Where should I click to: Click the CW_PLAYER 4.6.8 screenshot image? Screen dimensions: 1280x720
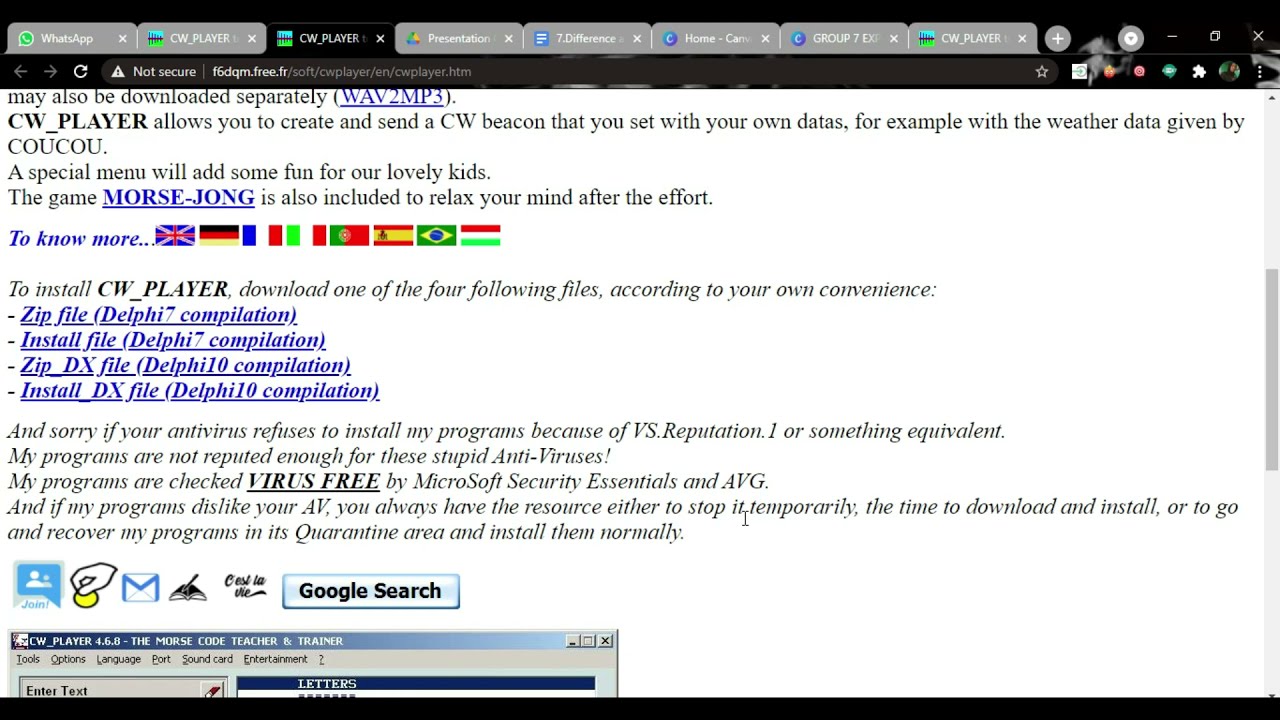tap(313, 664)
